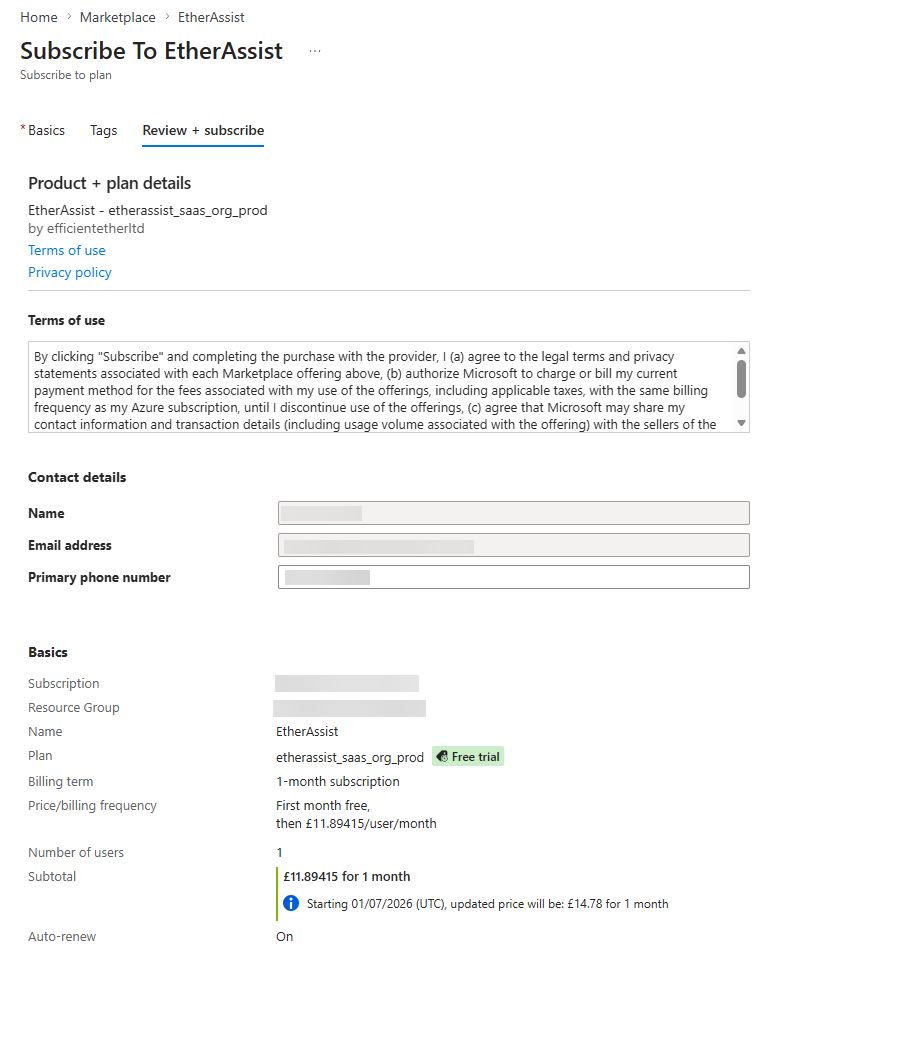Viewport: 914px width, 1045px height.
Task: Click the 'Starting 01/07/2026 (UTC)' price notice
Action: coord(487,904)
